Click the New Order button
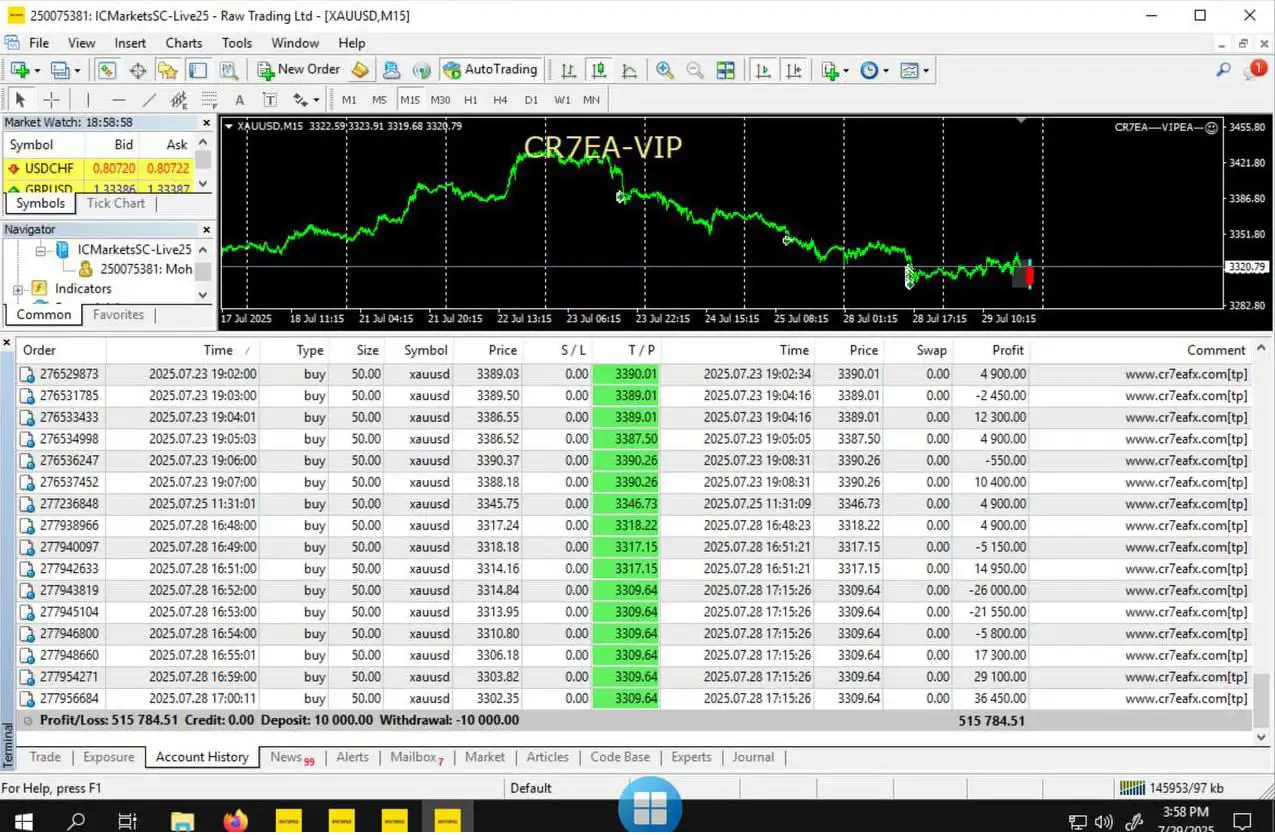1275x835 pixels. (298, 70)
